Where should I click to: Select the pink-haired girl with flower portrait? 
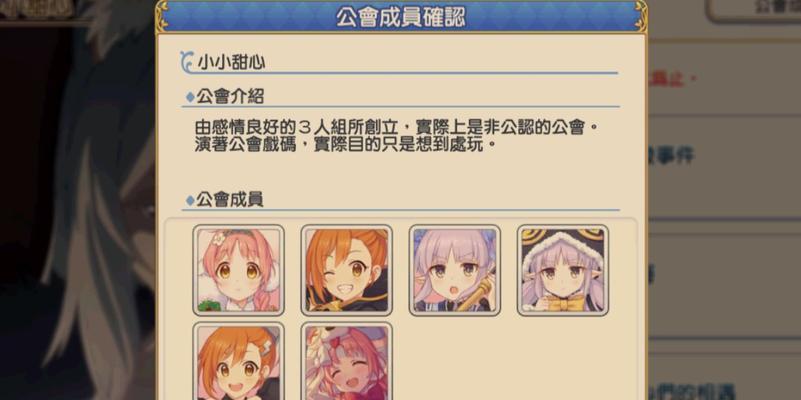(239, 270)
